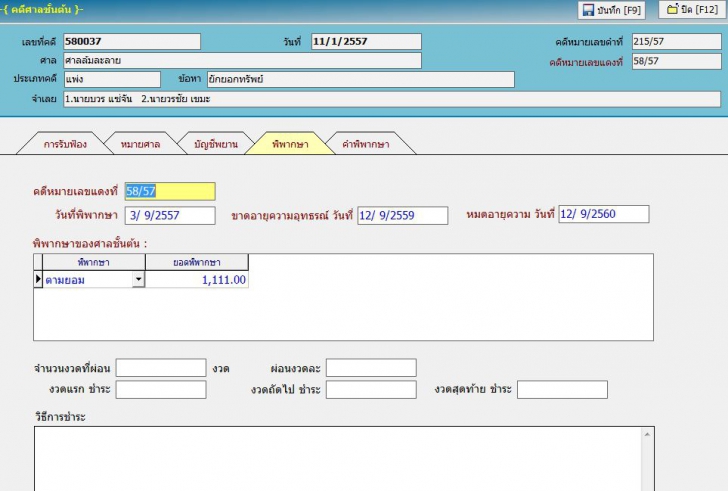Screen dimensions: 728x491
Task: Click the พิพากษา column header
Action: [x=94, y=262]
